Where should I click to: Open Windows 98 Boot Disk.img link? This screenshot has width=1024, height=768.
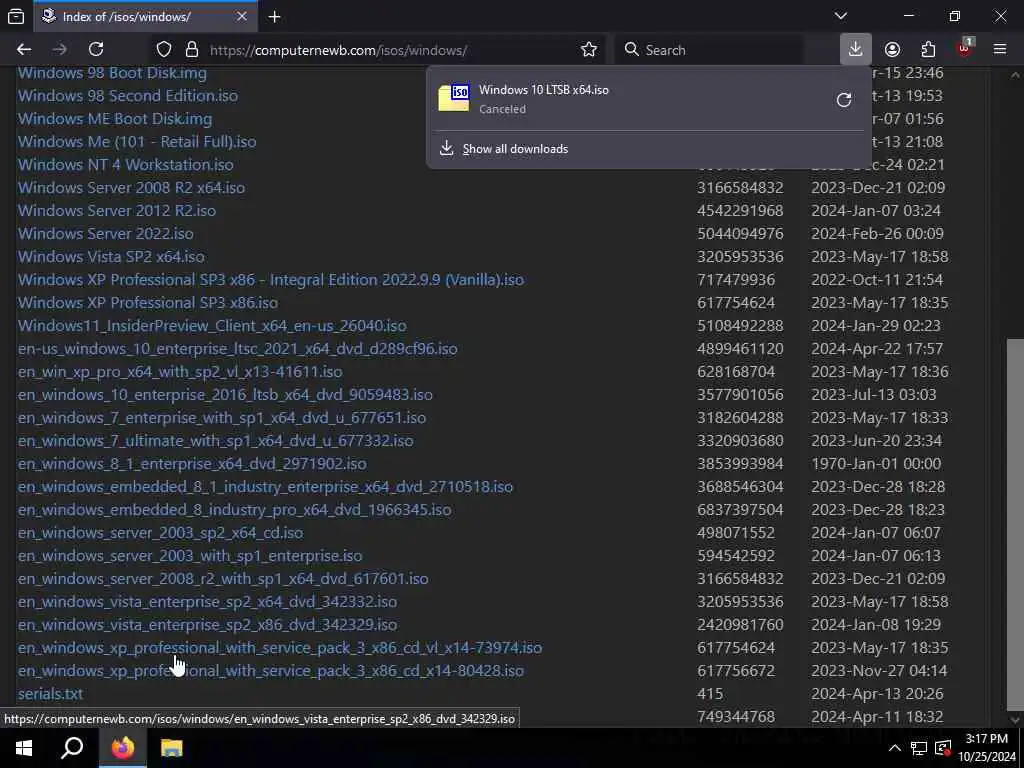click(112, 72)
